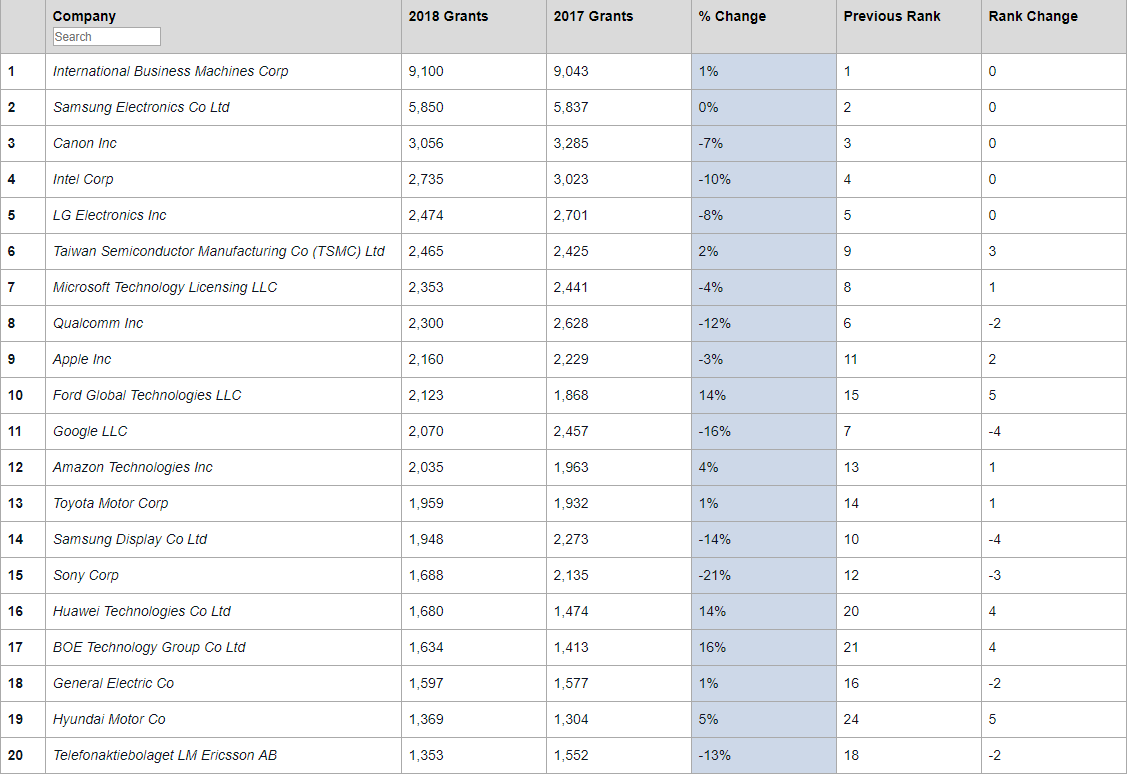Click Samsung Display Co Ltd
Image resolution: width=1129 pixels, height=774 pixels.
pyautogui.click(x=130, y=539)
